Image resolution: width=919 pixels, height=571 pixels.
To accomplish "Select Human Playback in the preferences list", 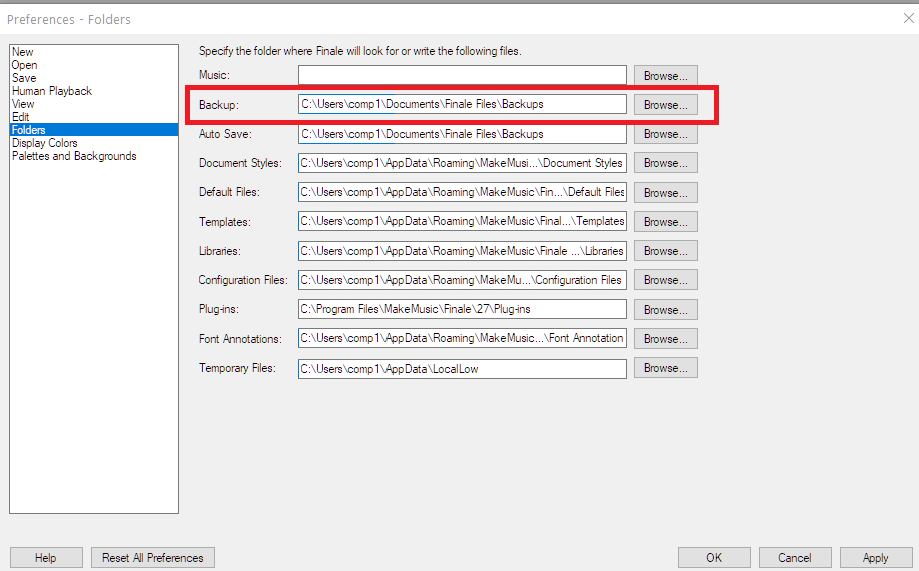I will [51, 91].
